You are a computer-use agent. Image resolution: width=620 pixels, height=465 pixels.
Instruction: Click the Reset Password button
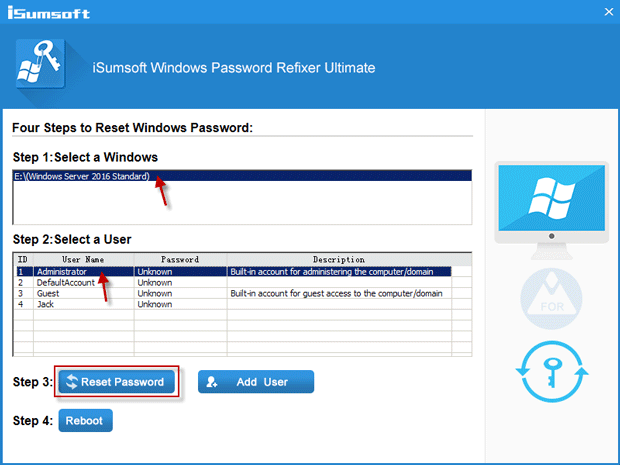click(117, 382)
